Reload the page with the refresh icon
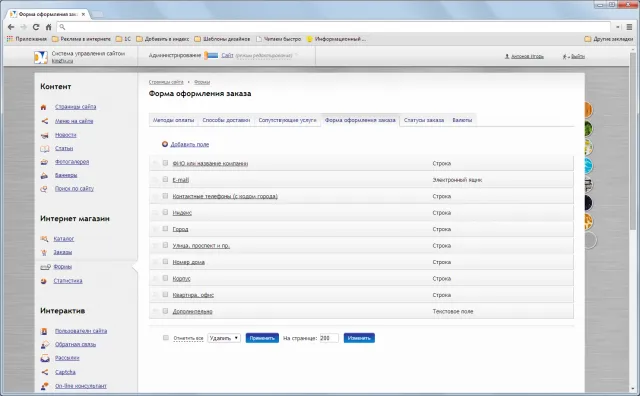 pos(36,27)
